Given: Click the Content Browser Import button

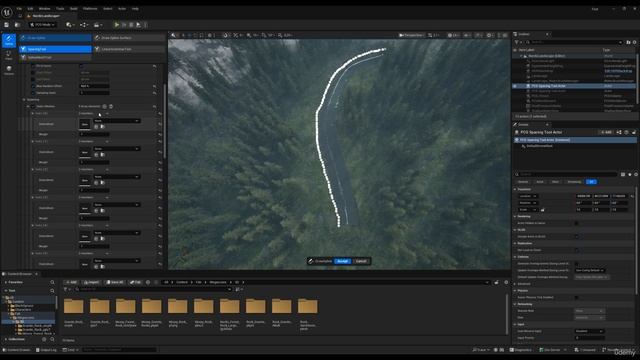Looking at the screenshot, I should [91, 282].
